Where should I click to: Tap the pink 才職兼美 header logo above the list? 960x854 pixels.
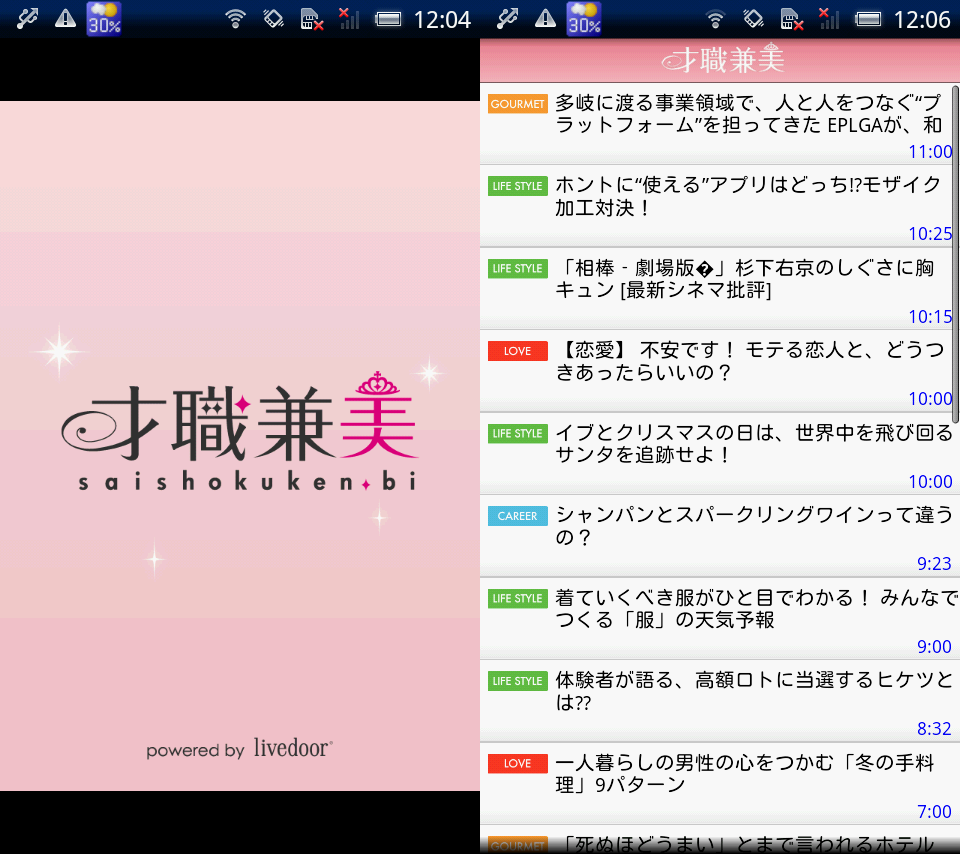pyautogui.click(x=723, y=59)
